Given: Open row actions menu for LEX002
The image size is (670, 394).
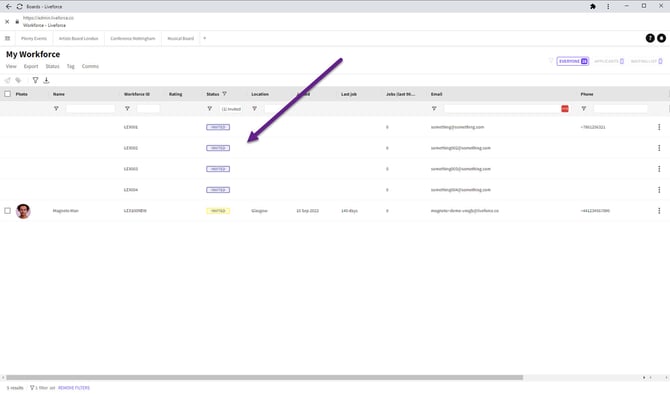Looking at the screenshot, I should coord(659,148).
